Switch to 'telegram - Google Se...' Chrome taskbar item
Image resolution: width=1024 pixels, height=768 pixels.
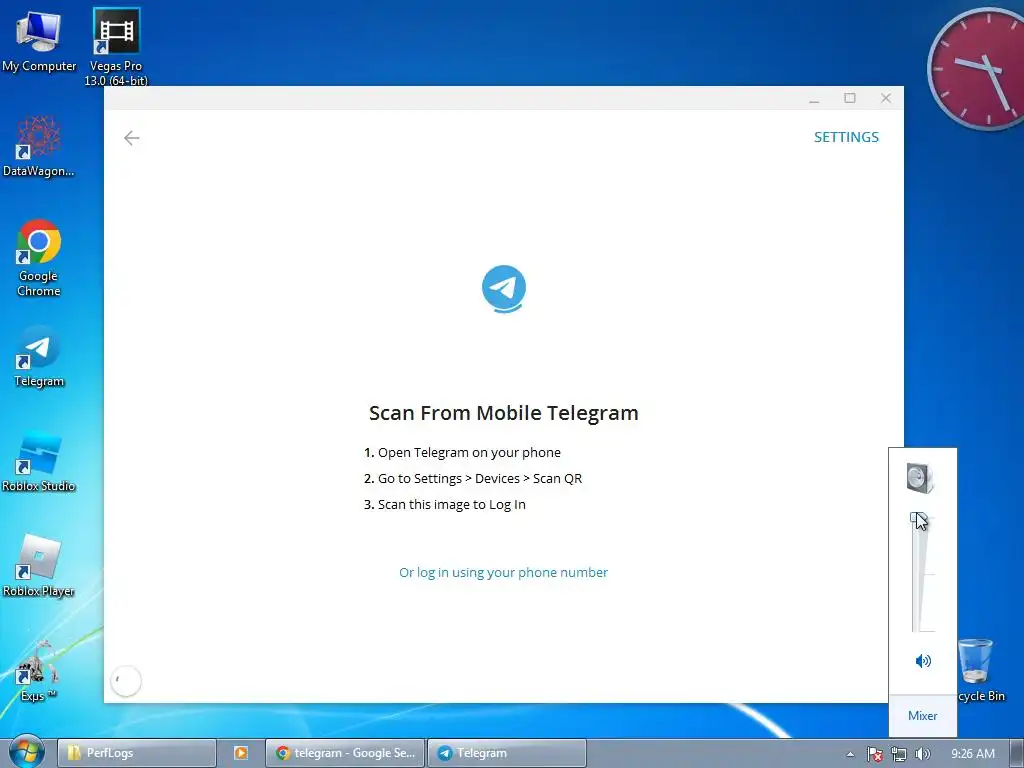(345, 753)
